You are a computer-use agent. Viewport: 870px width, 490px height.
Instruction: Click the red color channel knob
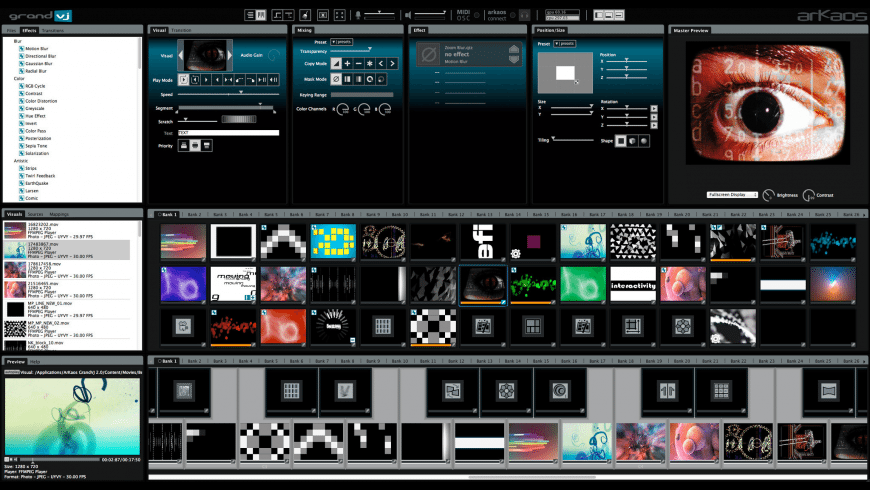(342, 109)
